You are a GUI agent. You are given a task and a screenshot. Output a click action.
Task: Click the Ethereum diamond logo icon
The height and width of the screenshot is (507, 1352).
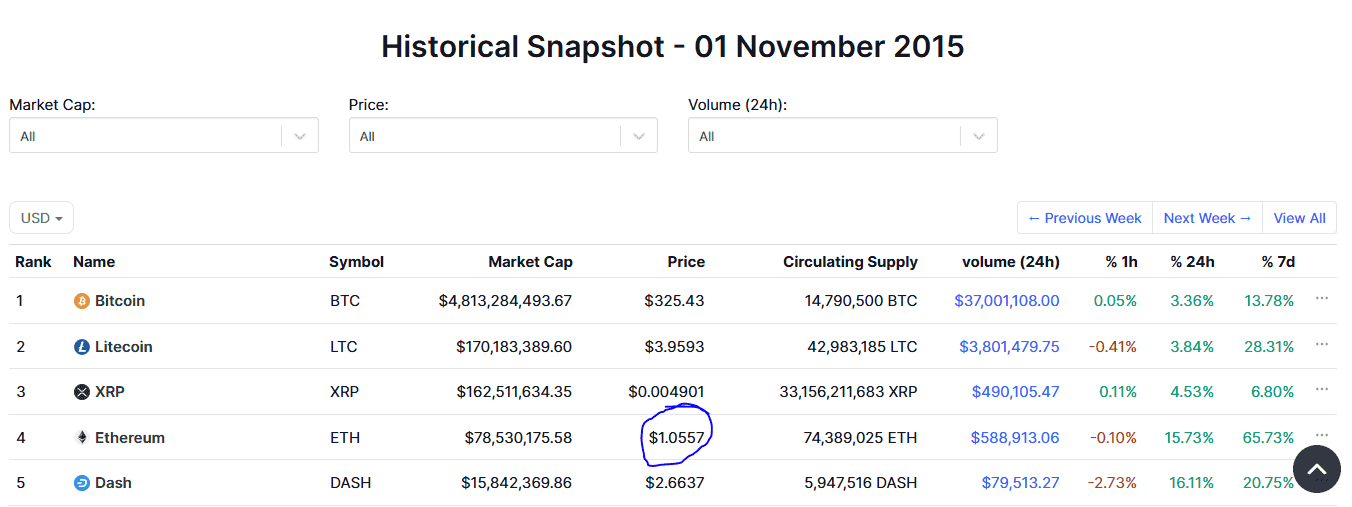point(82,437)
